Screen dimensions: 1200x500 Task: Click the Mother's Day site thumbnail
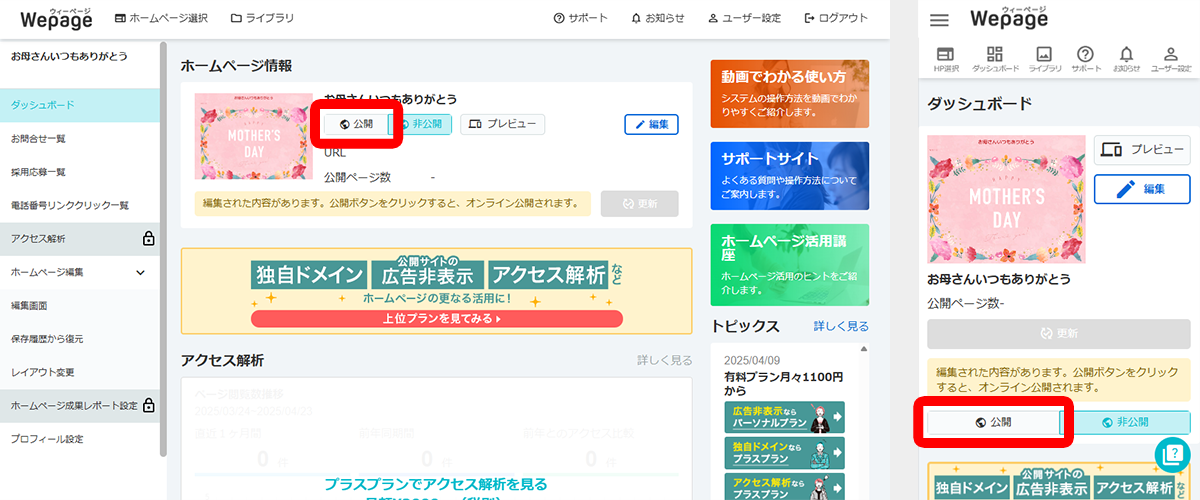click(253, 135)
